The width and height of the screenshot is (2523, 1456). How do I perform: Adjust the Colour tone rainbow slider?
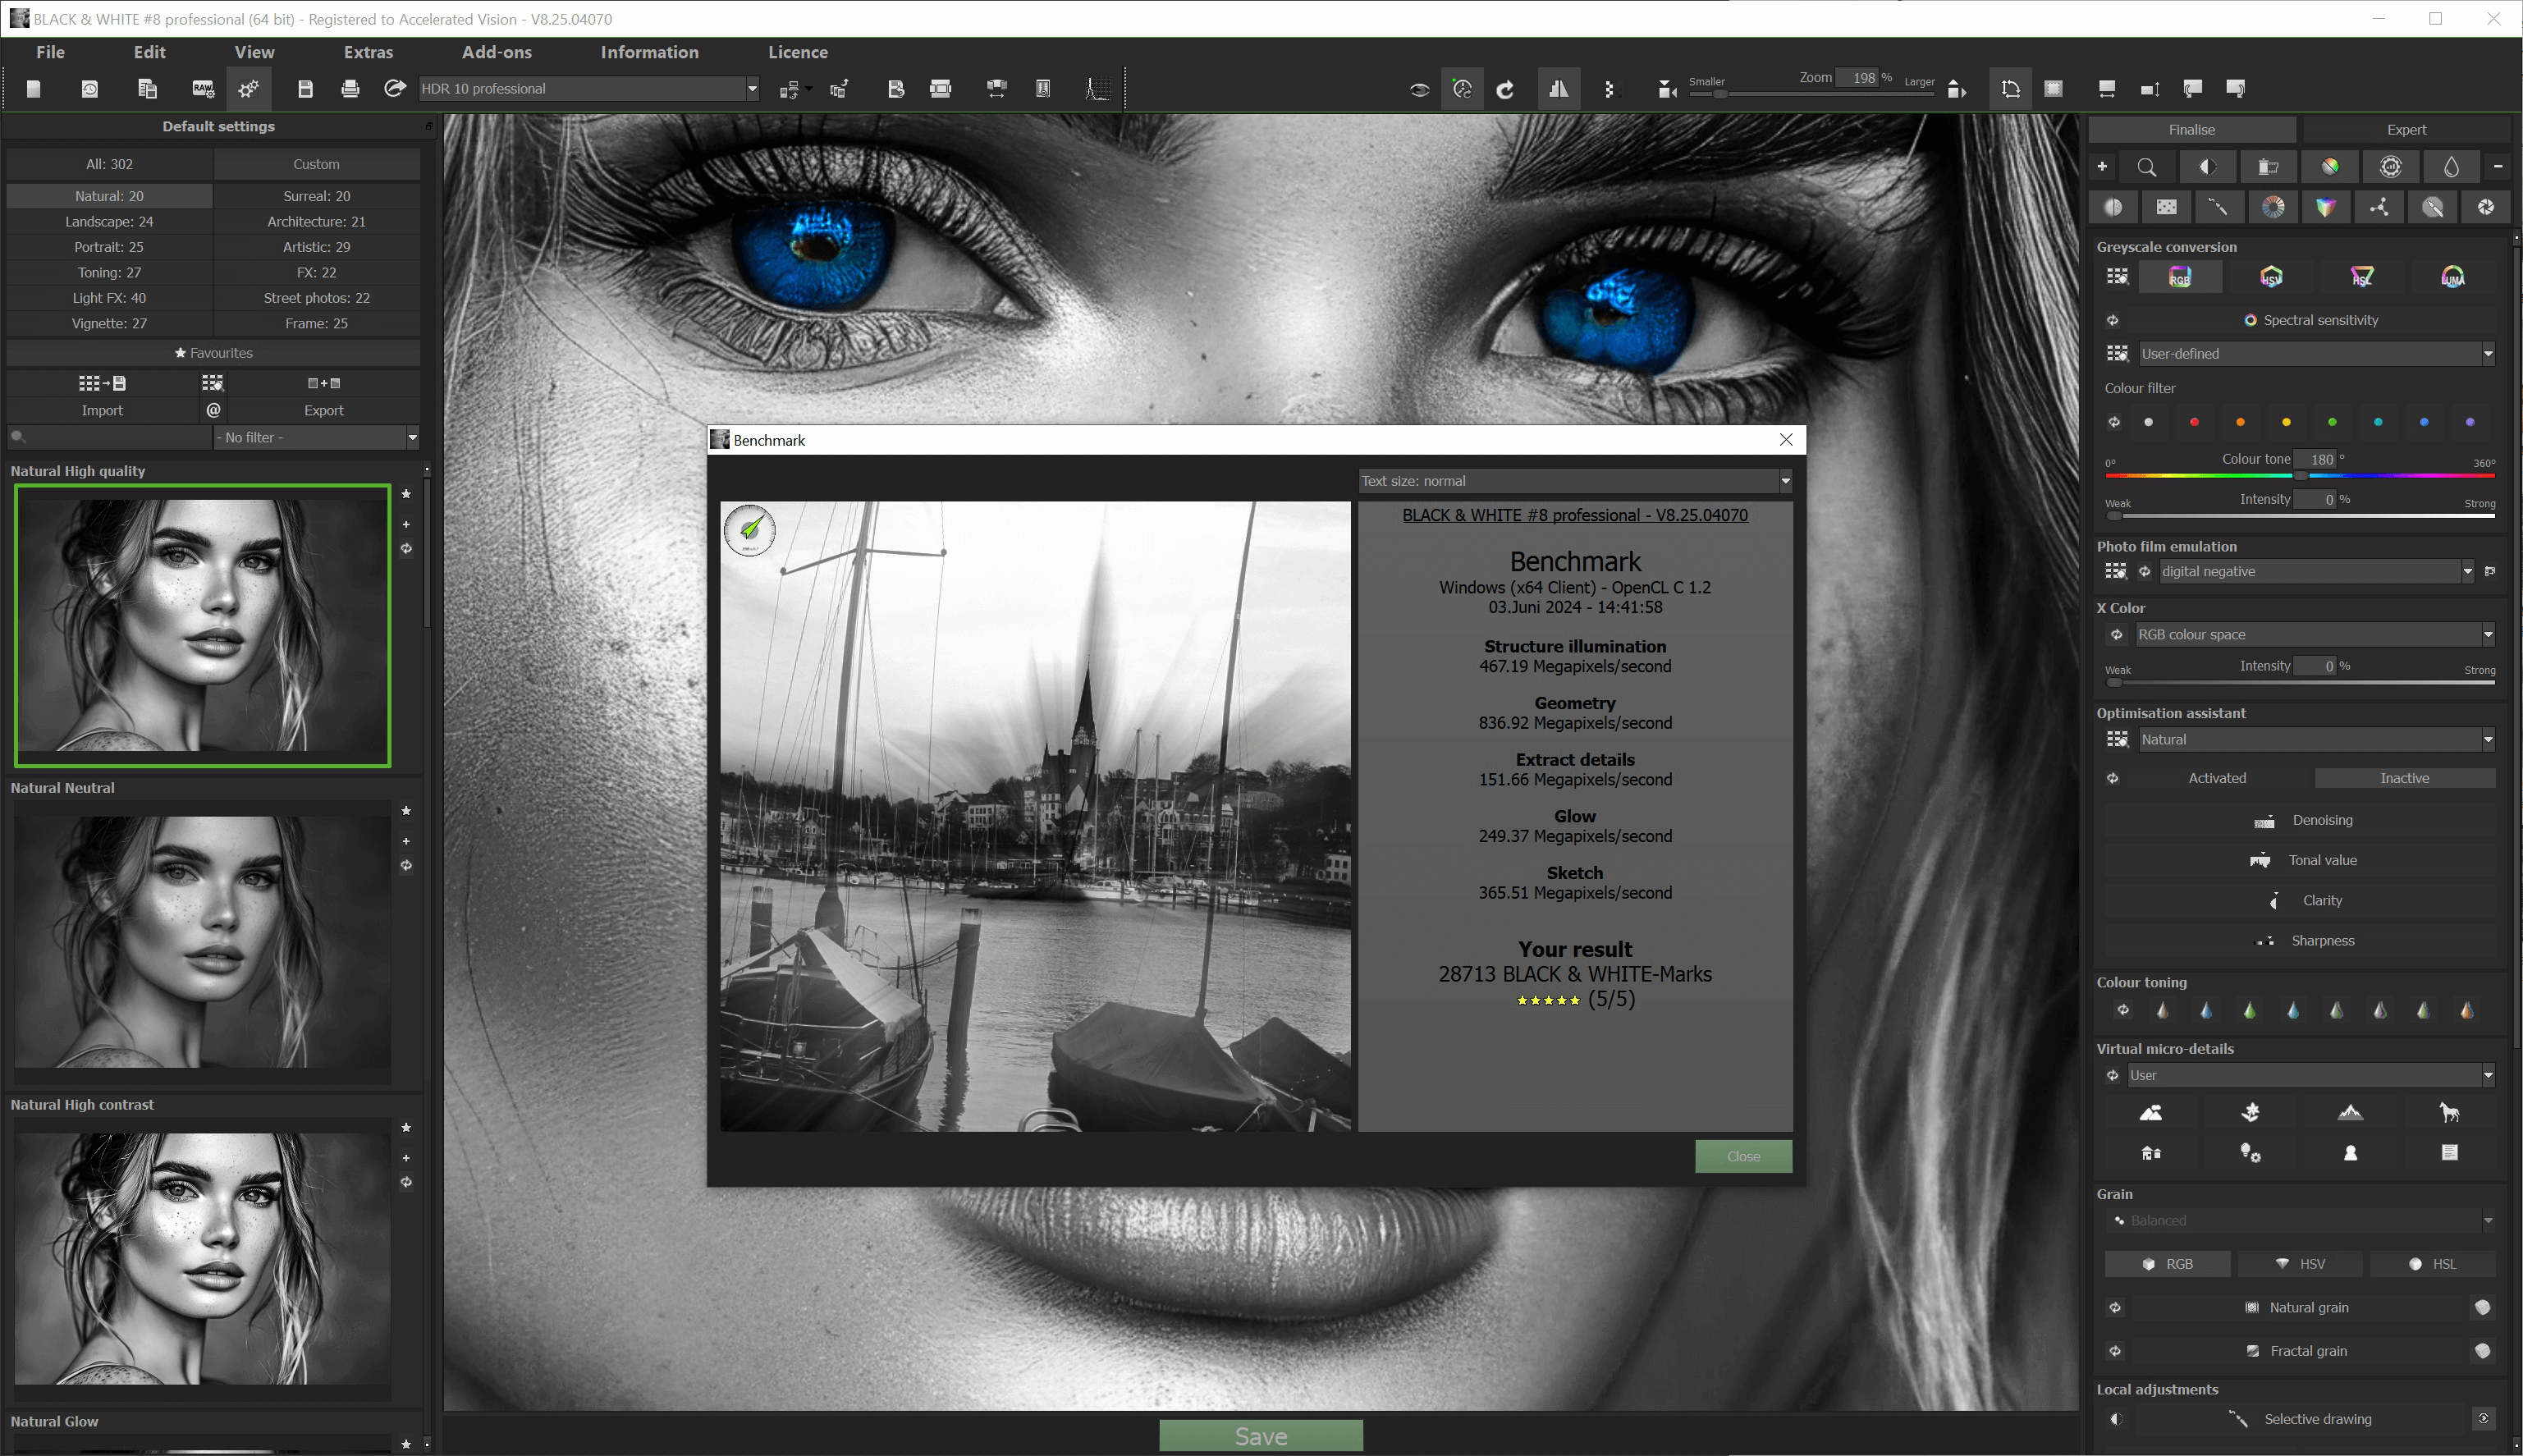[x=2300, y=476]
